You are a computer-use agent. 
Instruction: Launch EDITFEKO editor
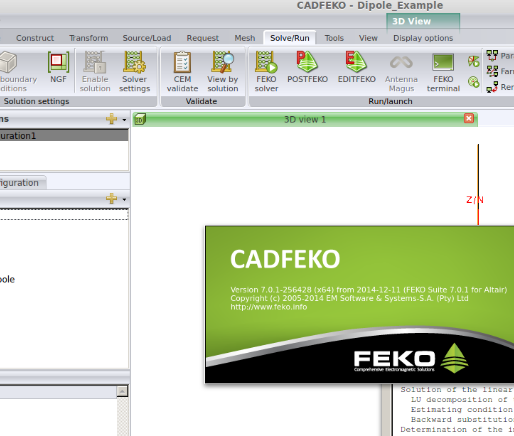pos(356,67)
